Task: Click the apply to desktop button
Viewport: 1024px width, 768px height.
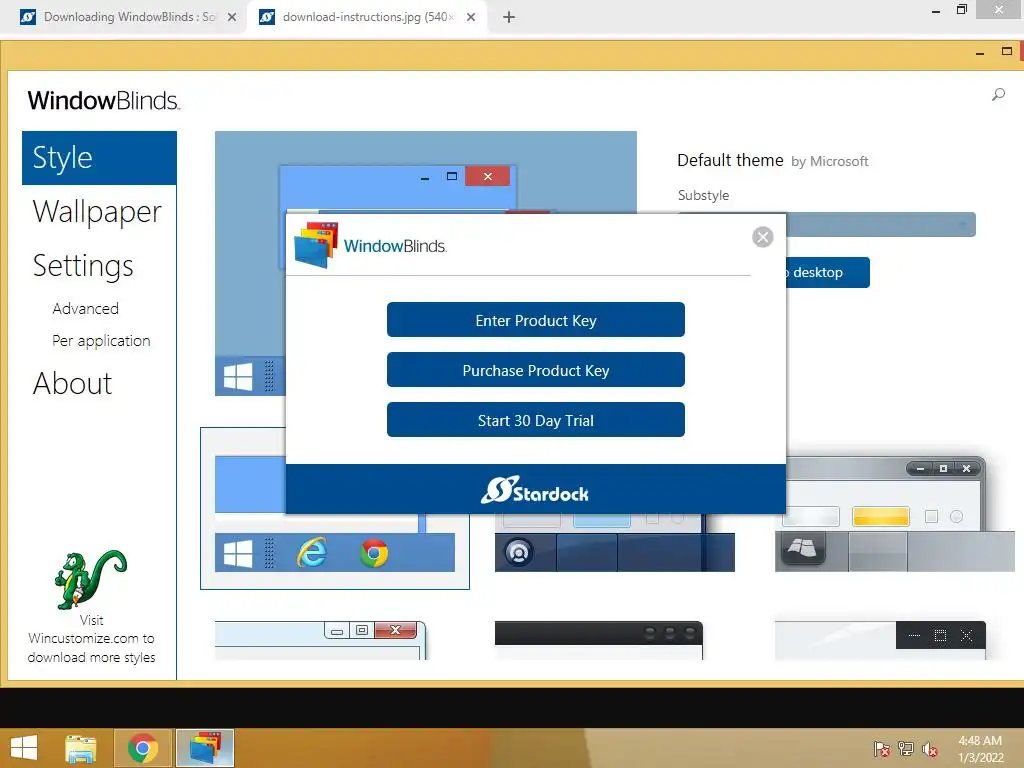Action: coord(827,272)
